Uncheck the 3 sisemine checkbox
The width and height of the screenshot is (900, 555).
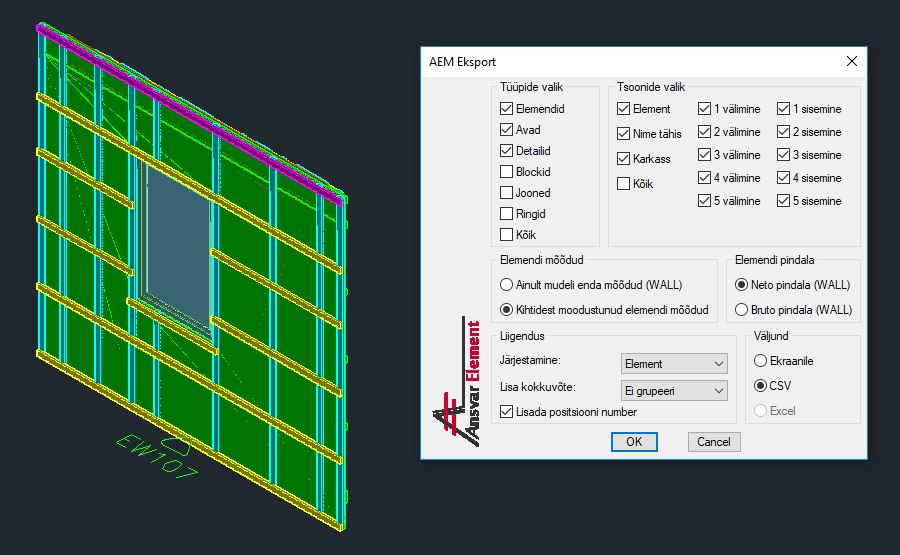point(783,154)
